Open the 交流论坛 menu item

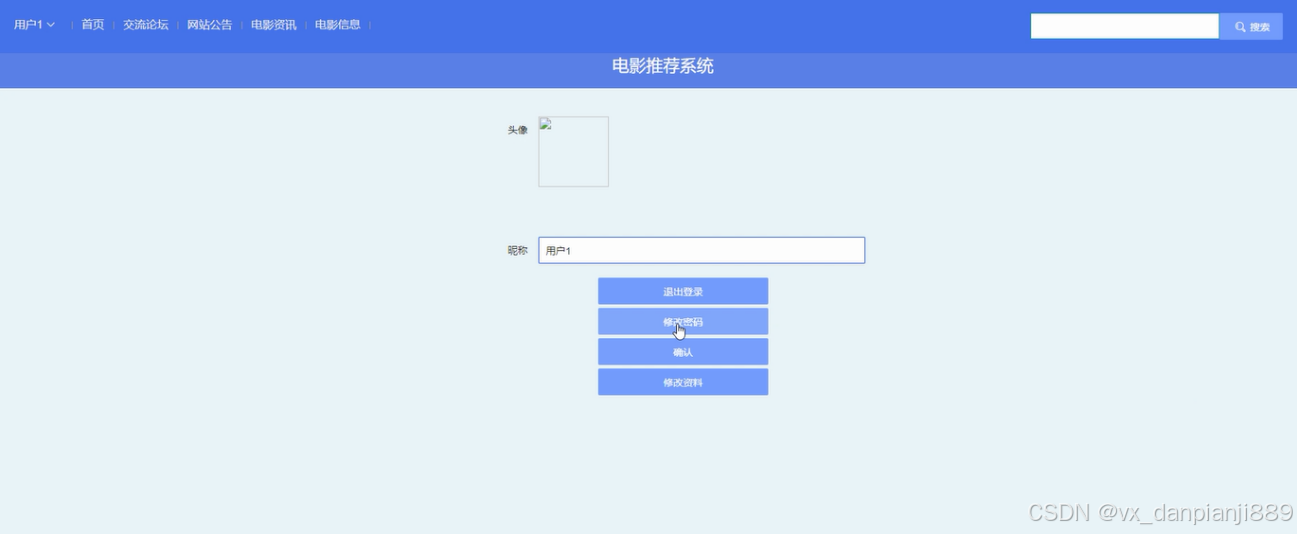pos(146,25)
